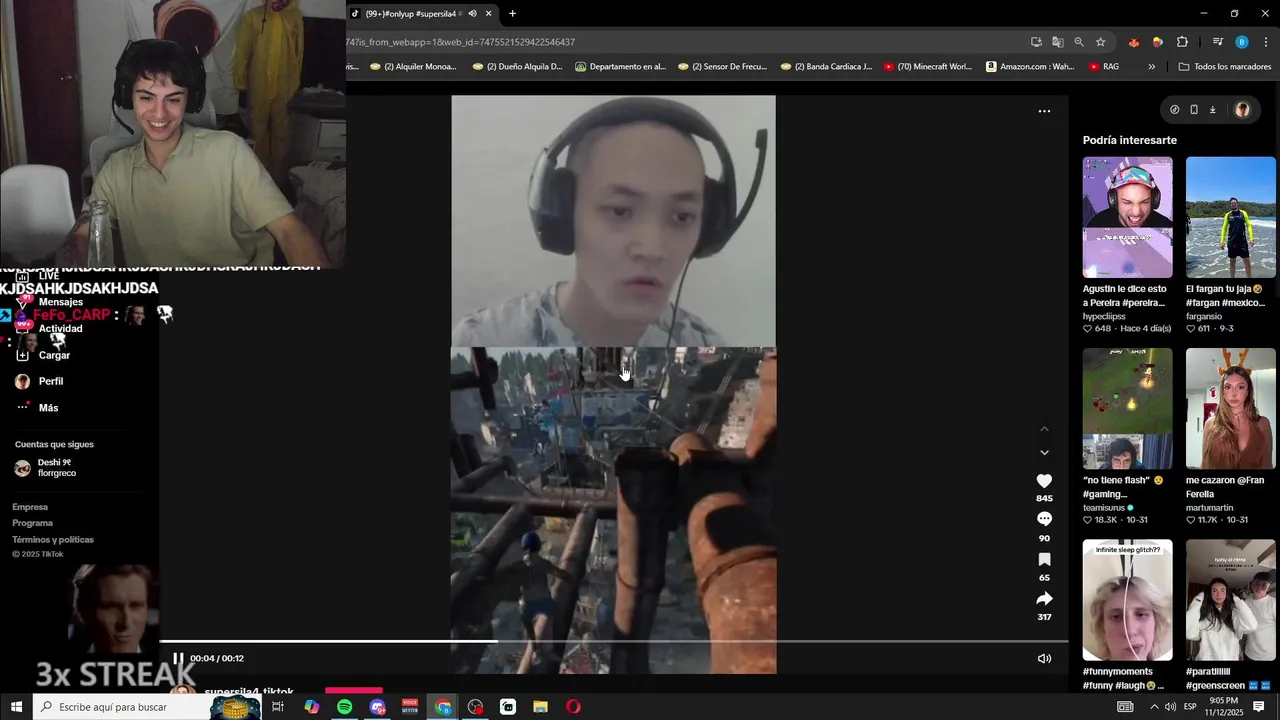Image resolution: width=1280 pixels, height=720 pixels.
Task: Open the Departamento en al... bookmark
Action: [x=619, y=67]
